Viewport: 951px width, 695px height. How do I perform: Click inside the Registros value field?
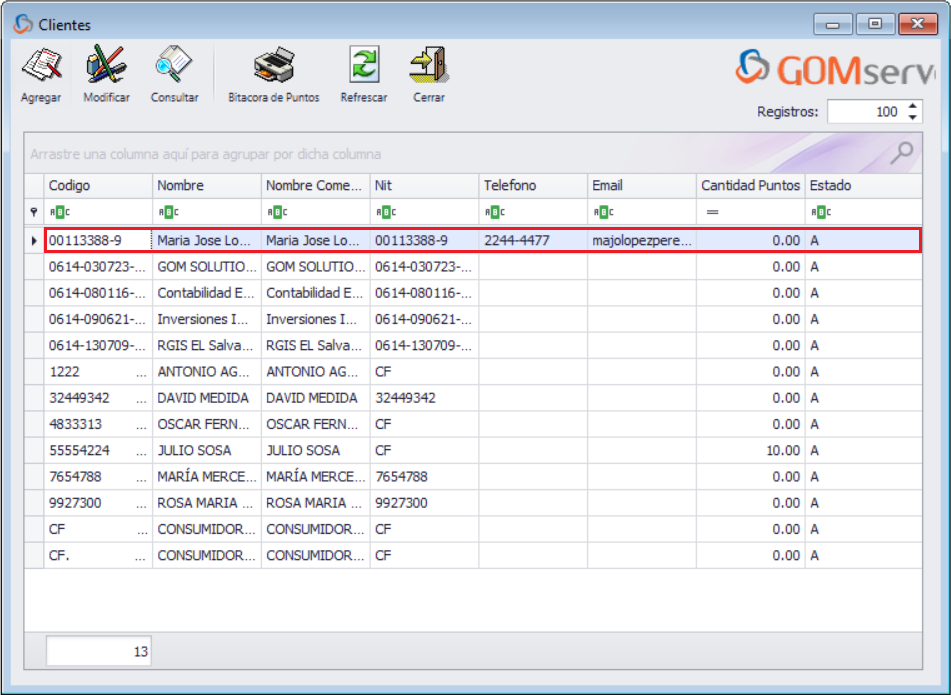tap(880, 111)
